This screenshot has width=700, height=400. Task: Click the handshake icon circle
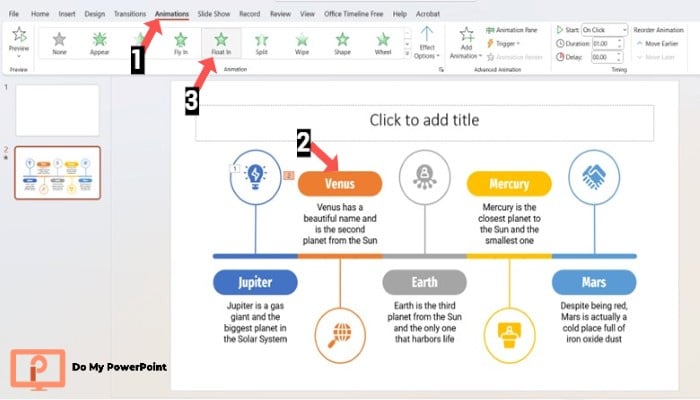pyautogui.click(x=594, y=177)
